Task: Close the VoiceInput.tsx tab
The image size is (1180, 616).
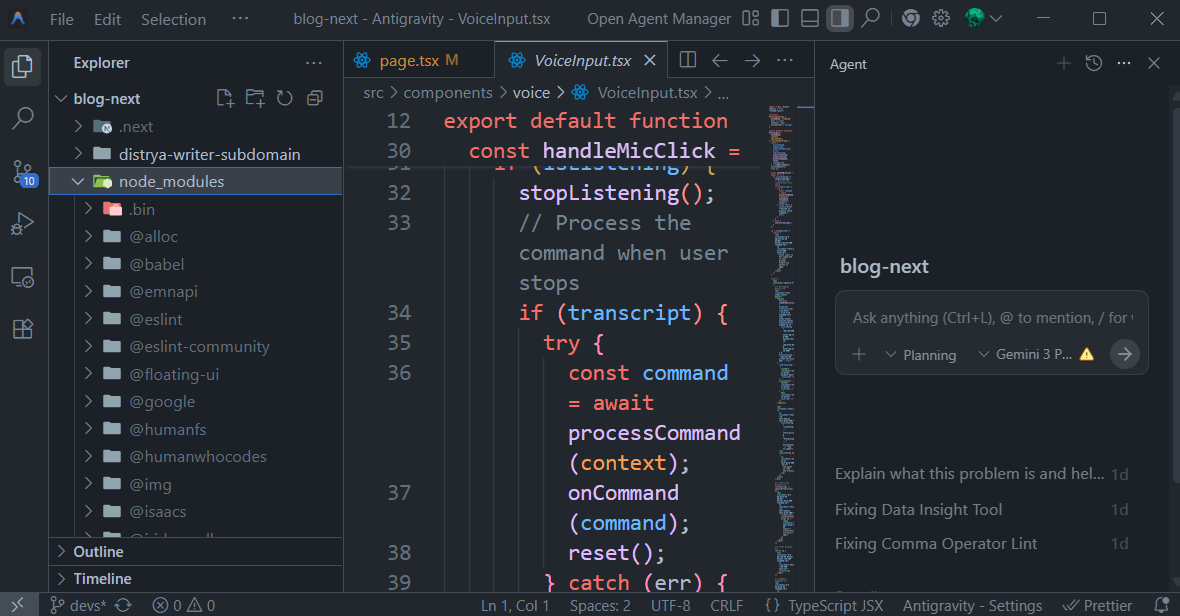Action: (650, 60)
